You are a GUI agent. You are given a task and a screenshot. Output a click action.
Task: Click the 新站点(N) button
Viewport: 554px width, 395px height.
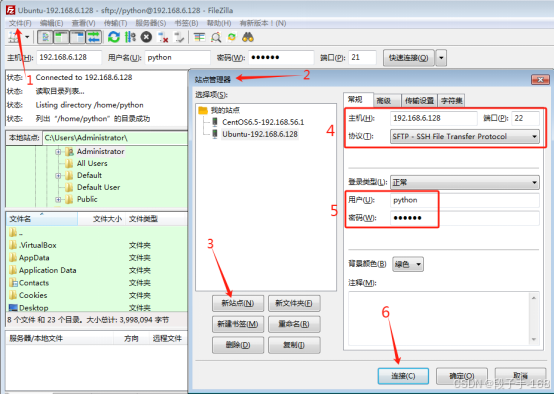[238, 303]
